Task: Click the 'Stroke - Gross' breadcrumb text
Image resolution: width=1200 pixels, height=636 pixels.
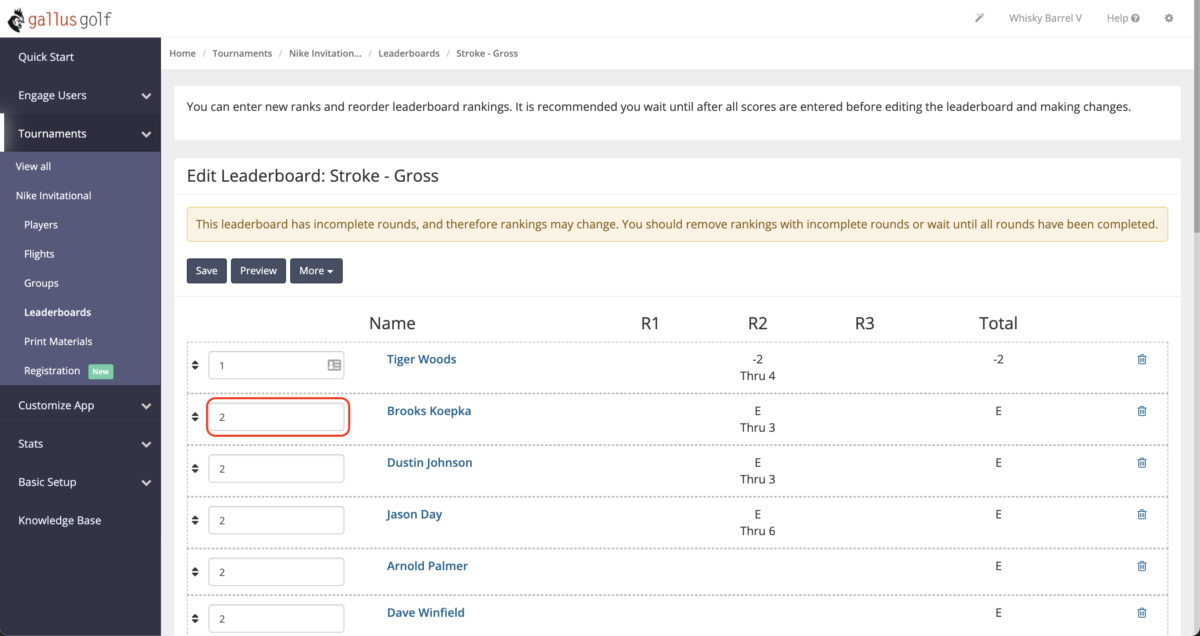Action: pos(487,53)
